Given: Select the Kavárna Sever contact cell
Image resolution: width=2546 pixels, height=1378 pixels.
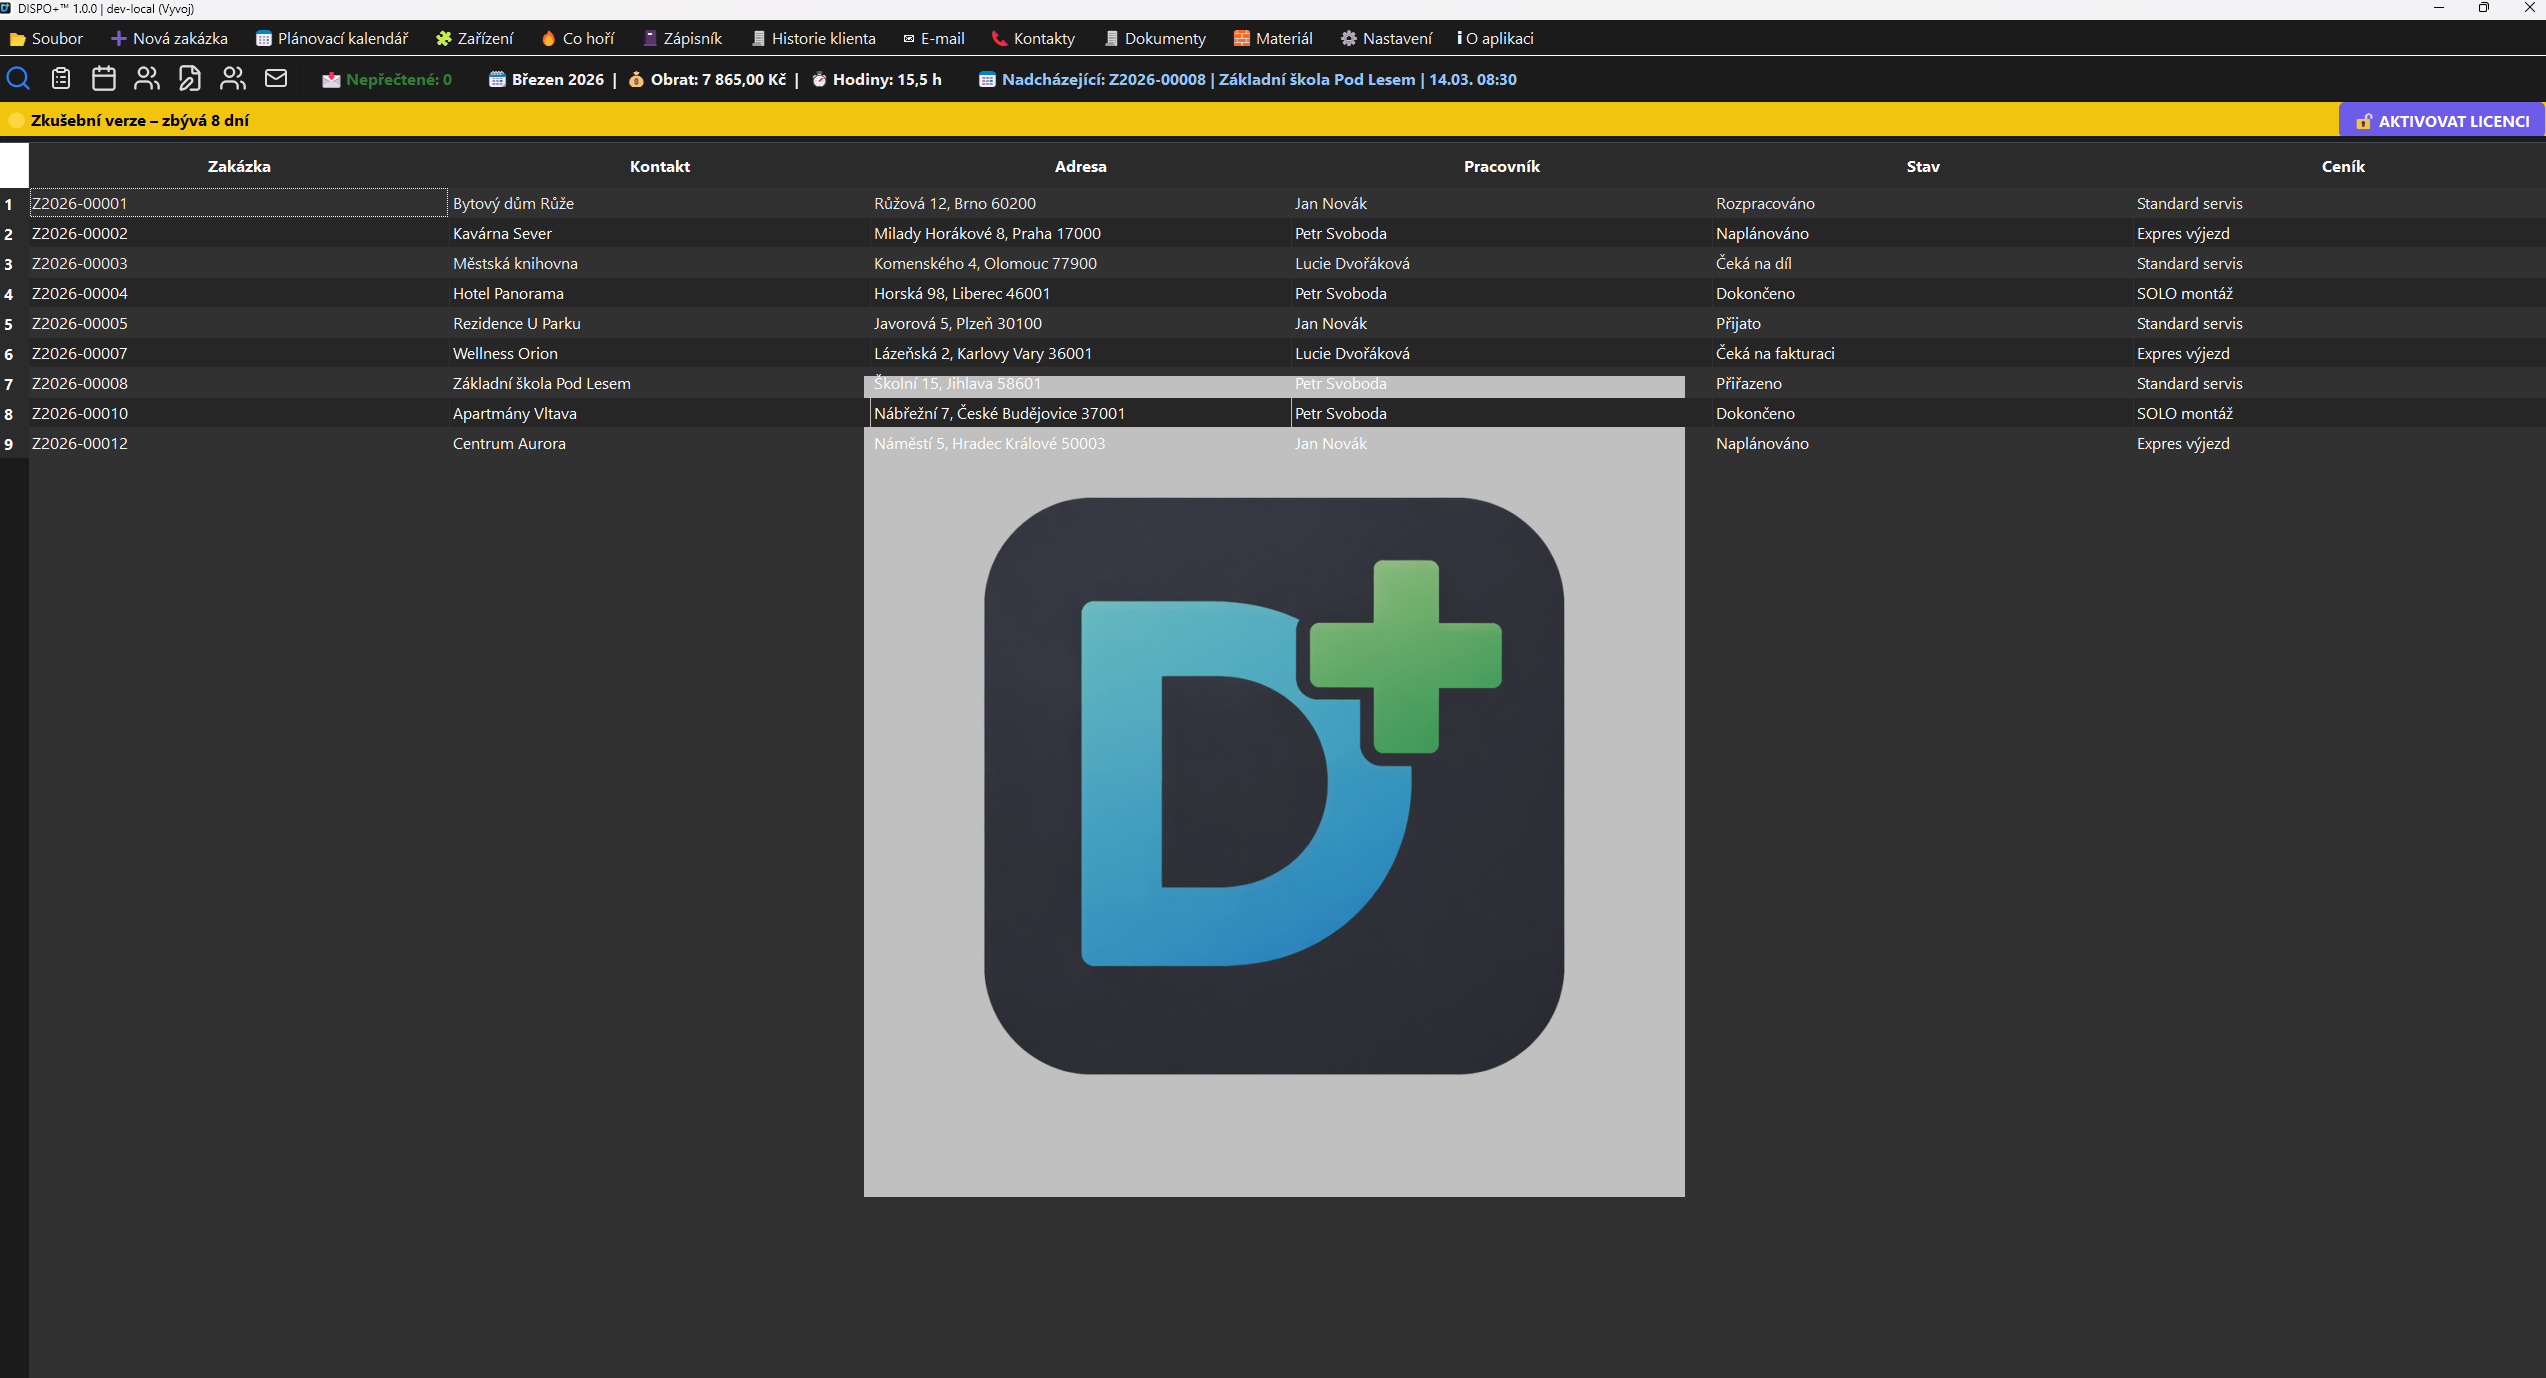Looking at the screenshot, I should [x=660, y=233].
